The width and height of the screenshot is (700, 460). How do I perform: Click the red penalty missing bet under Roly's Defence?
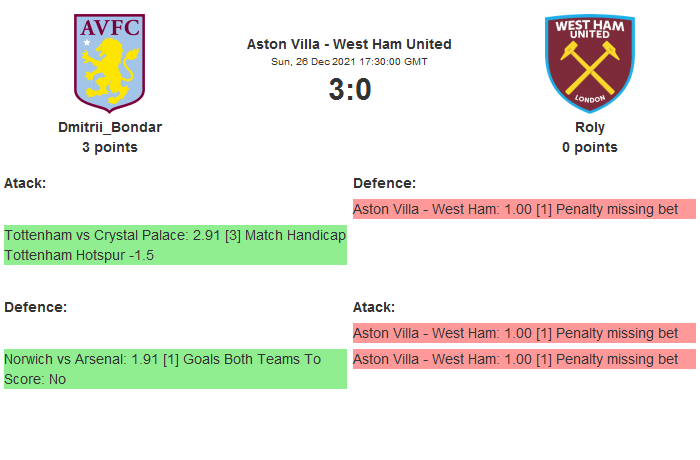[x=523, y=209]
